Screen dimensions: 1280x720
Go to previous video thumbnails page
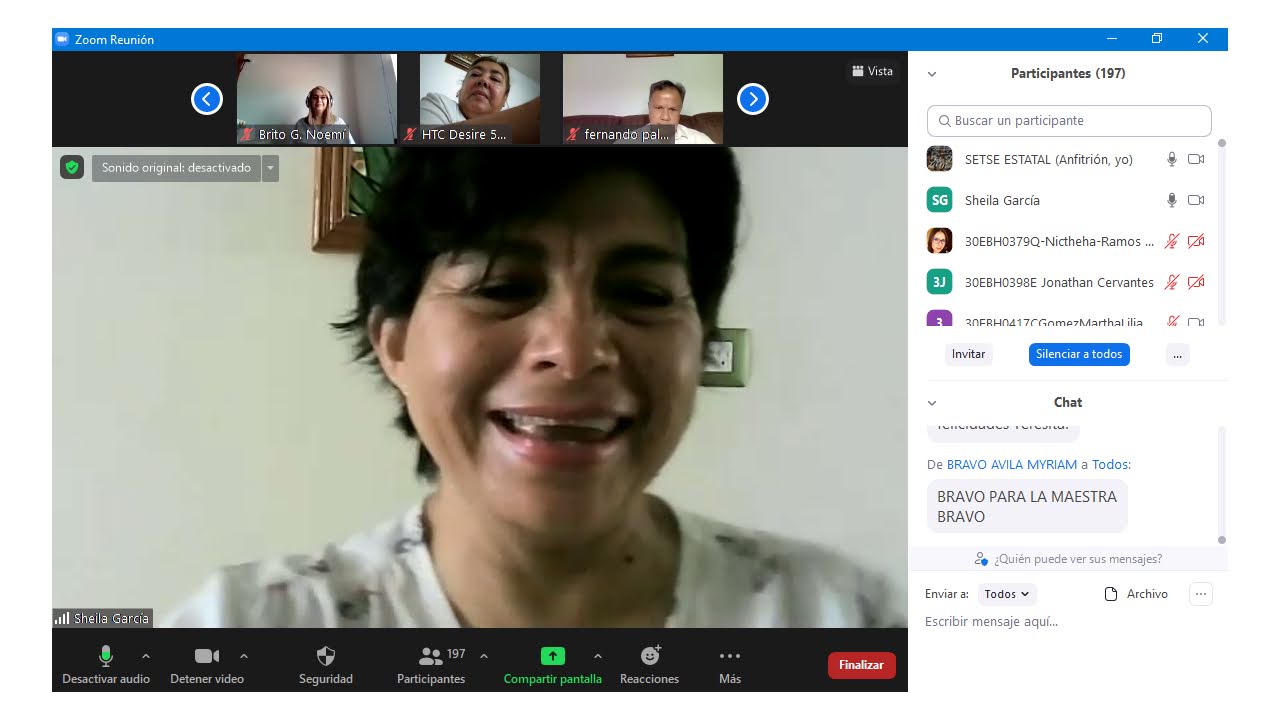pos(207,99)
